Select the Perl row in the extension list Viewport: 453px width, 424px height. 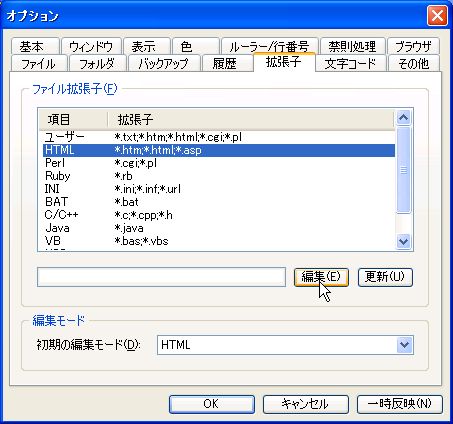(x=219, y=163)
